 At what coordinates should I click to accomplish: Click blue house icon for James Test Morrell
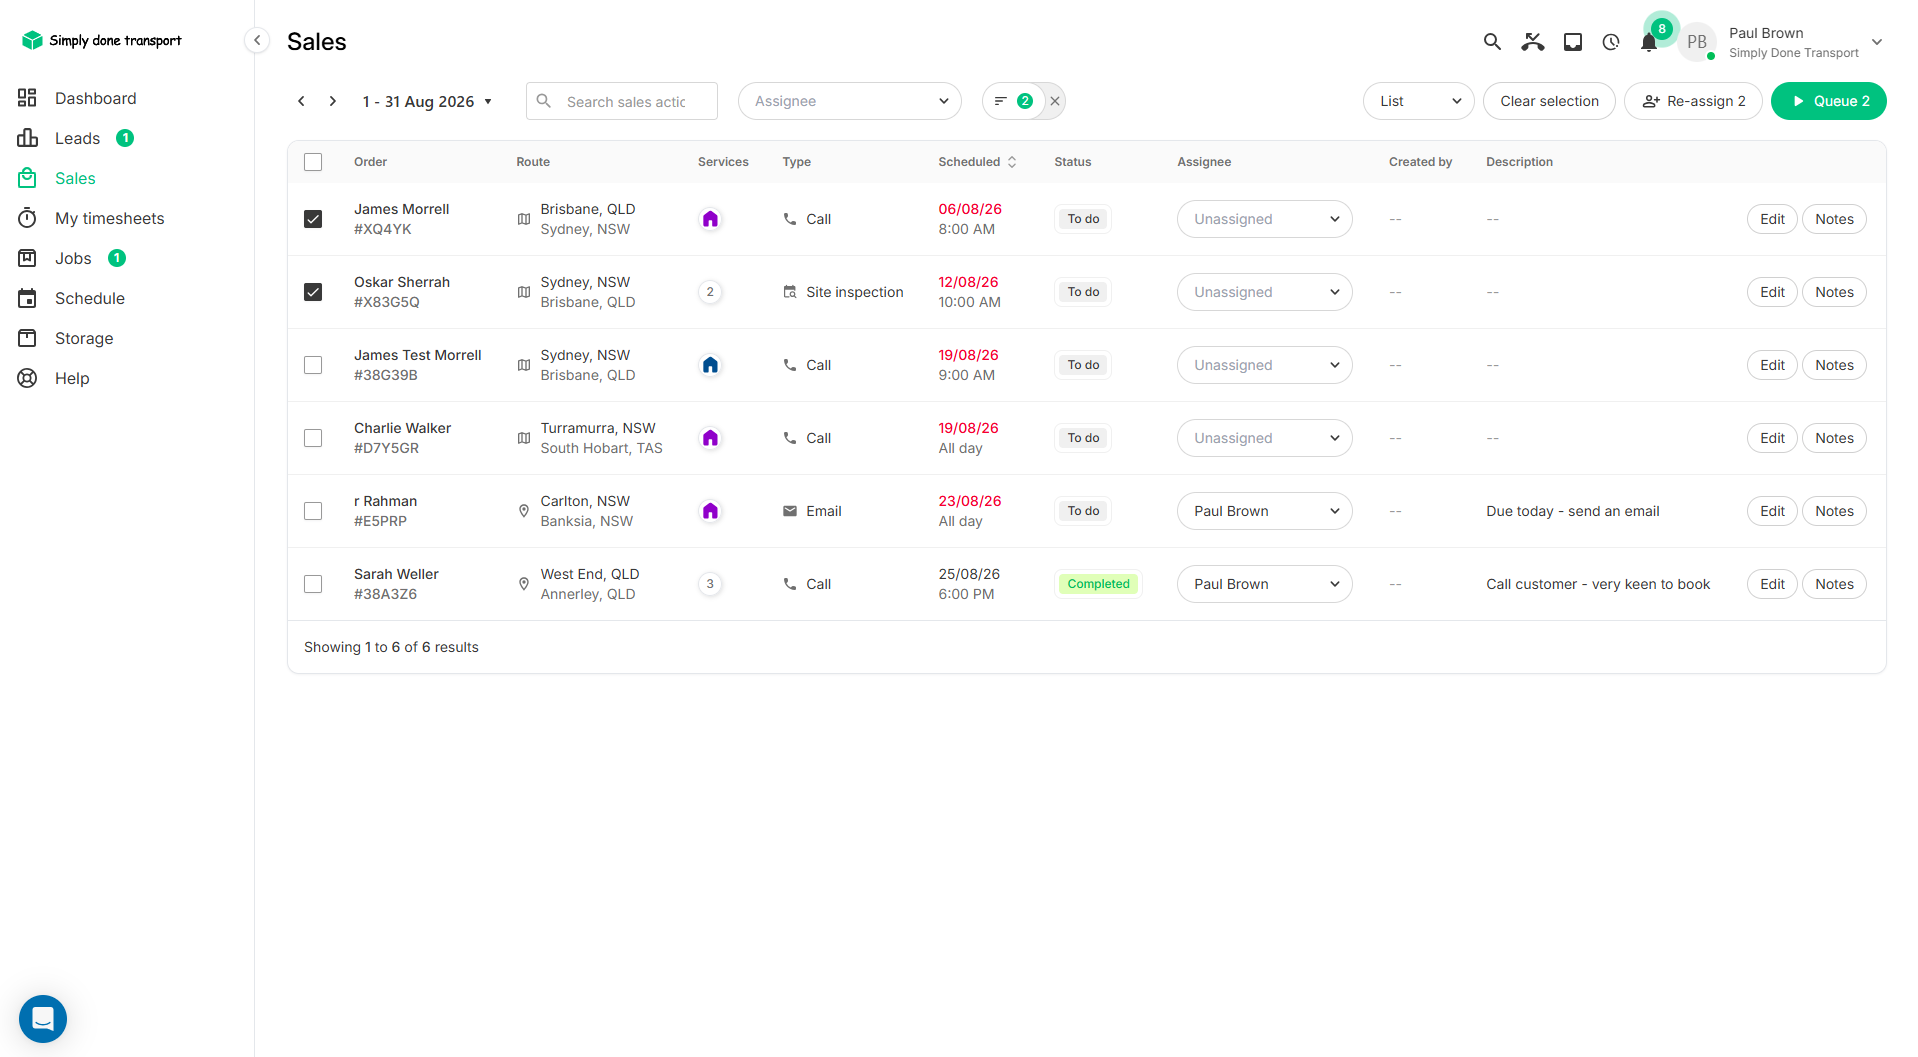[x=711, y=365]
